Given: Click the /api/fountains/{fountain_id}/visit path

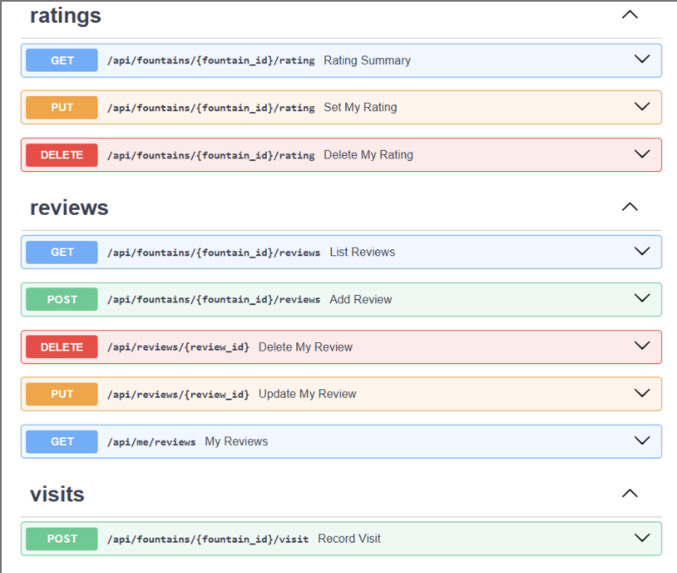Looking at the screenshot, I should pos(208,539).
